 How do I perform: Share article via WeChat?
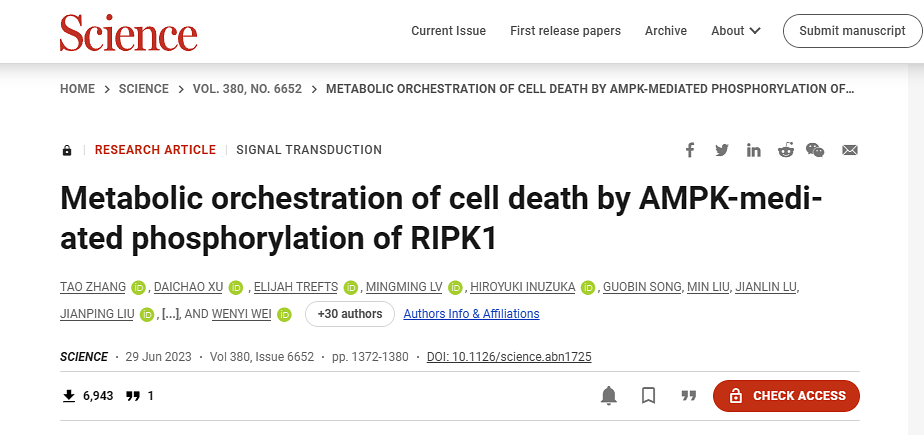[816, 150]
